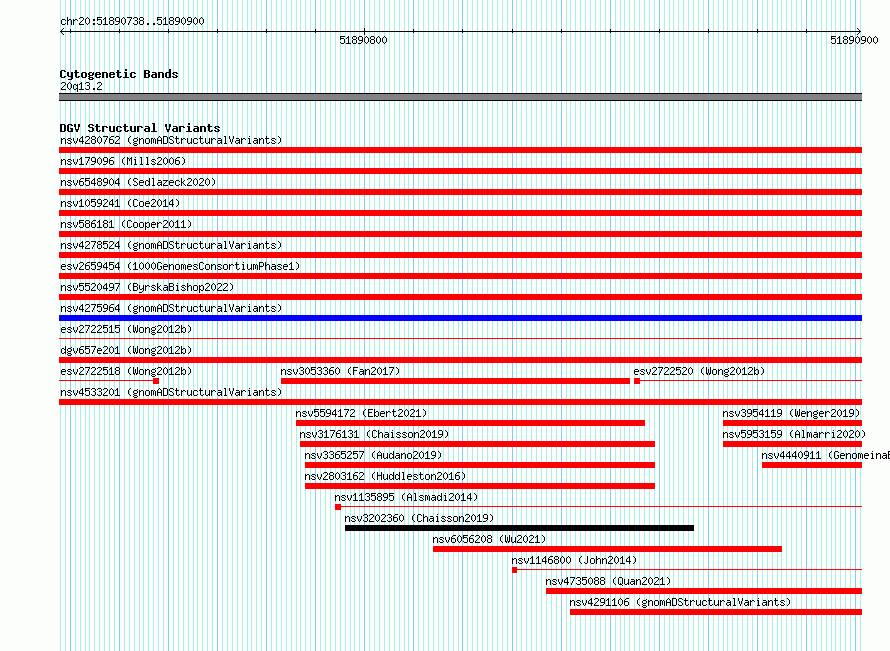Click esv2722515 (Wong2012b) label
This screenshot has width=890, height=651.
coord(126,329)
